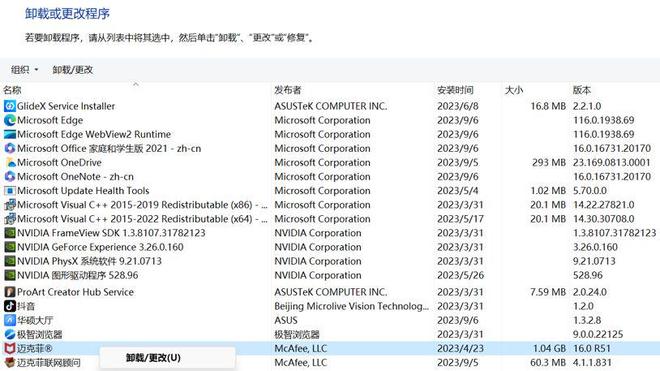Screen dimensions: 660x371
Task: Click version 9.0.0.22125
Action: [598, 334]
